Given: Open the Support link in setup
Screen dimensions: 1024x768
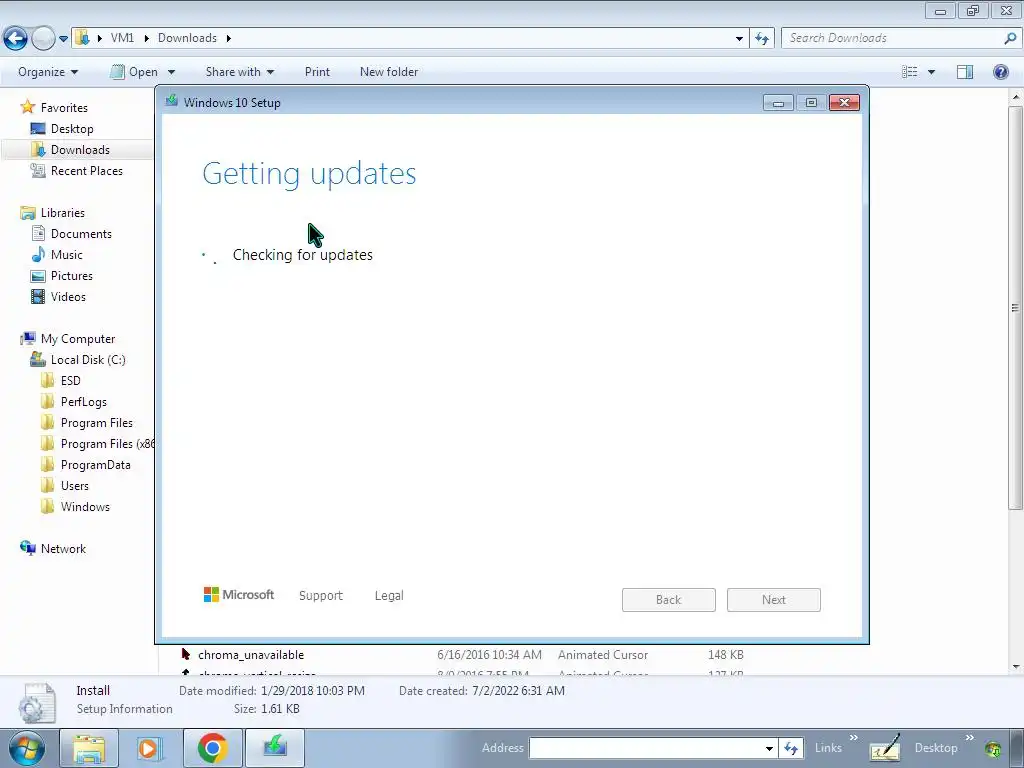Looking at the screenshot, I should click(x=321, y=596).
